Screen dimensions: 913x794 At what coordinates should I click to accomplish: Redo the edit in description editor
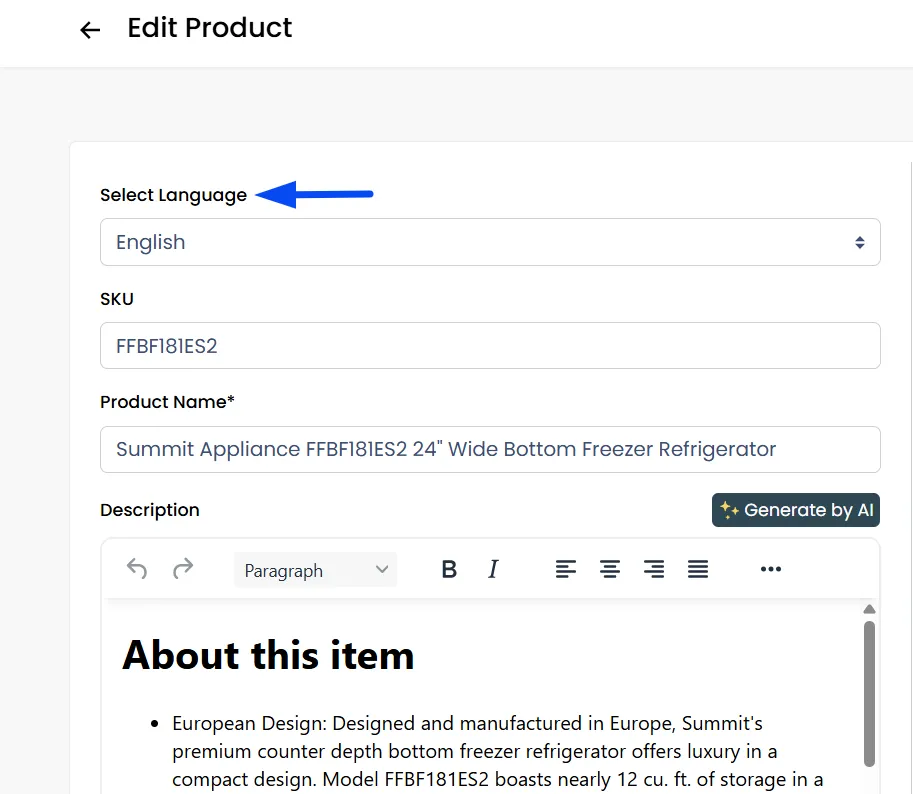(183, 569)
